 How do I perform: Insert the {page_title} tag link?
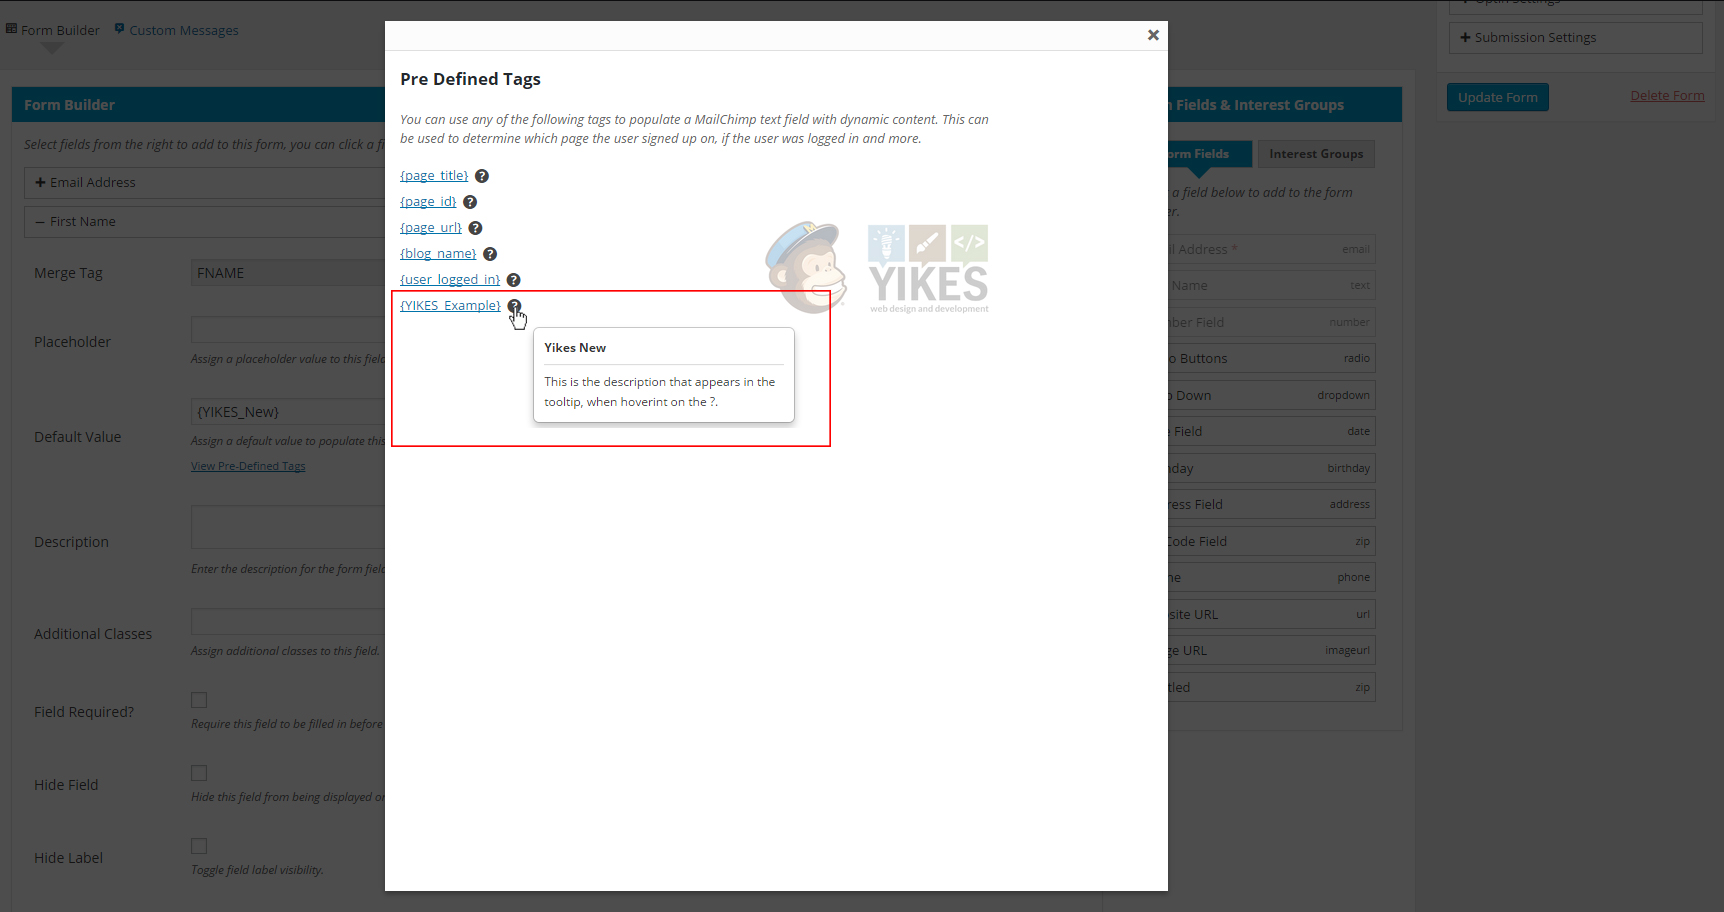coord(434,176)
